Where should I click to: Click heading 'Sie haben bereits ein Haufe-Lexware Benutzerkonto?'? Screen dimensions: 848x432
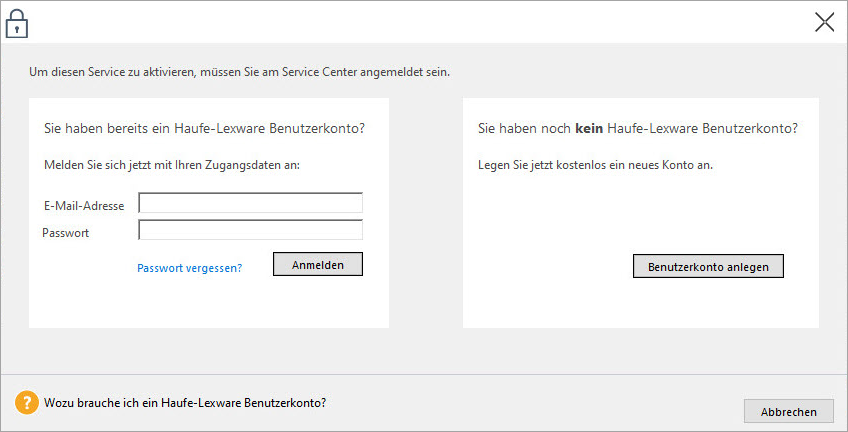click(204, 129)
